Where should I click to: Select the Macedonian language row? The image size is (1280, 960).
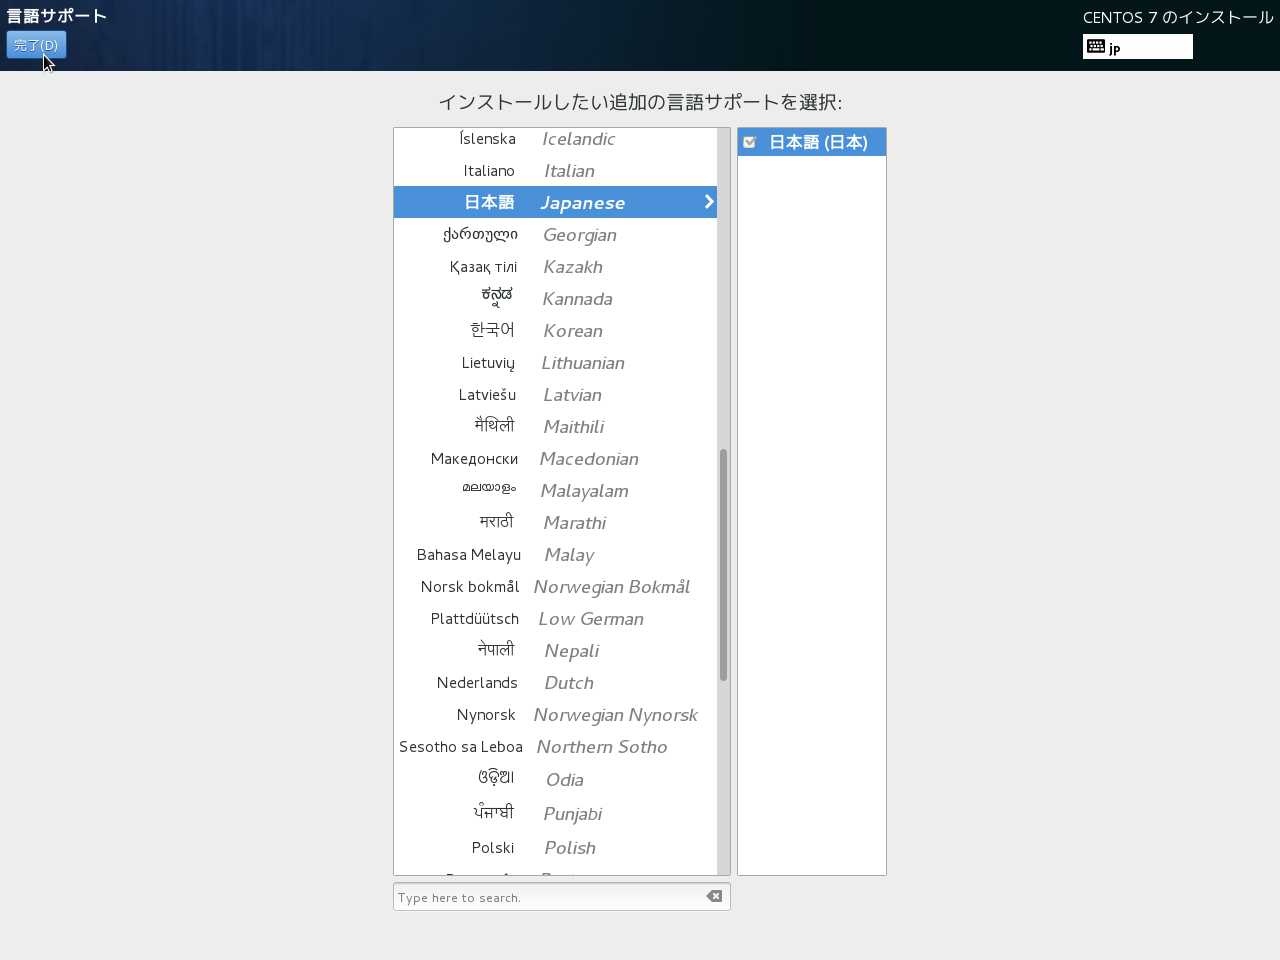[555, 459]
